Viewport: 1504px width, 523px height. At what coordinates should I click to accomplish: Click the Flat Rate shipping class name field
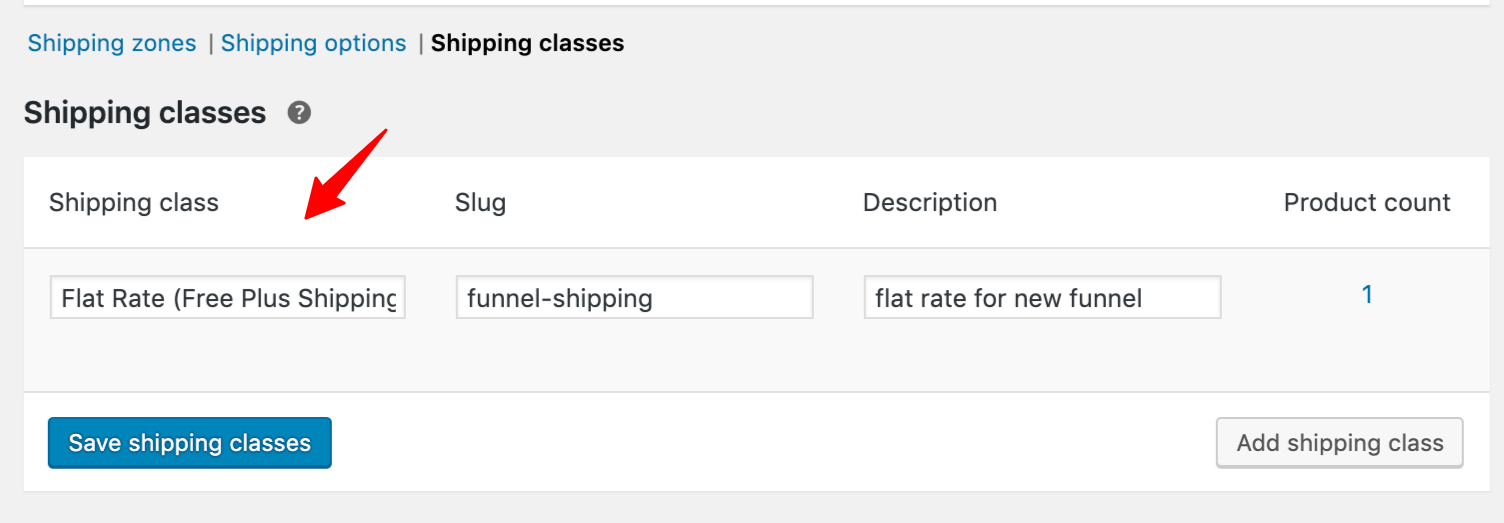(x=228, y=297)
